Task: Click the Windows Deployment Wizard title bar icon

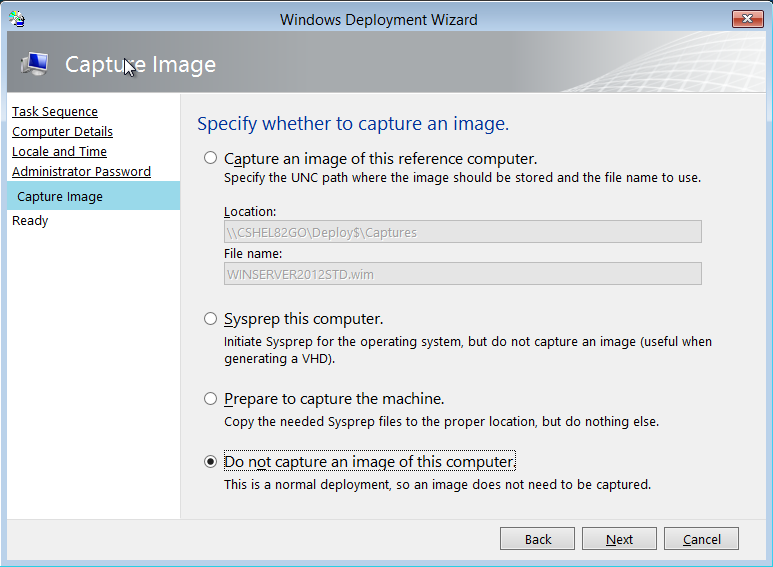Action: 17,18
